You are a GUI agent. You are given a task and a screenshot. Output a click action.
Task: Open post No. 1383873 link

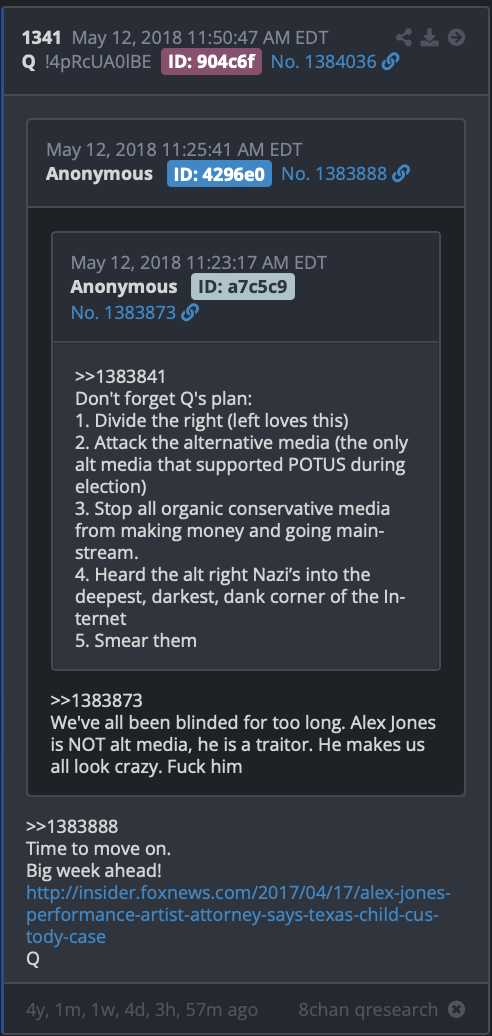[123, 313]
